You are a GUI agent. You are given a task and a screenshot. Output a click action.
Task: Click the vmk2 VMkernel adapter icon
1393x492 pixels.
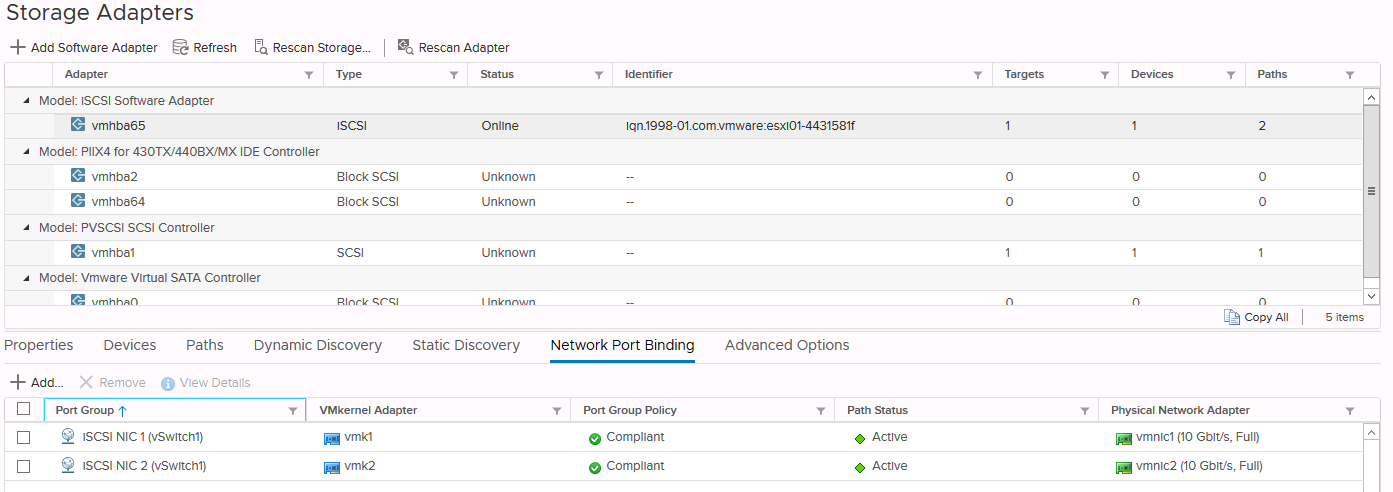point(332,467)
